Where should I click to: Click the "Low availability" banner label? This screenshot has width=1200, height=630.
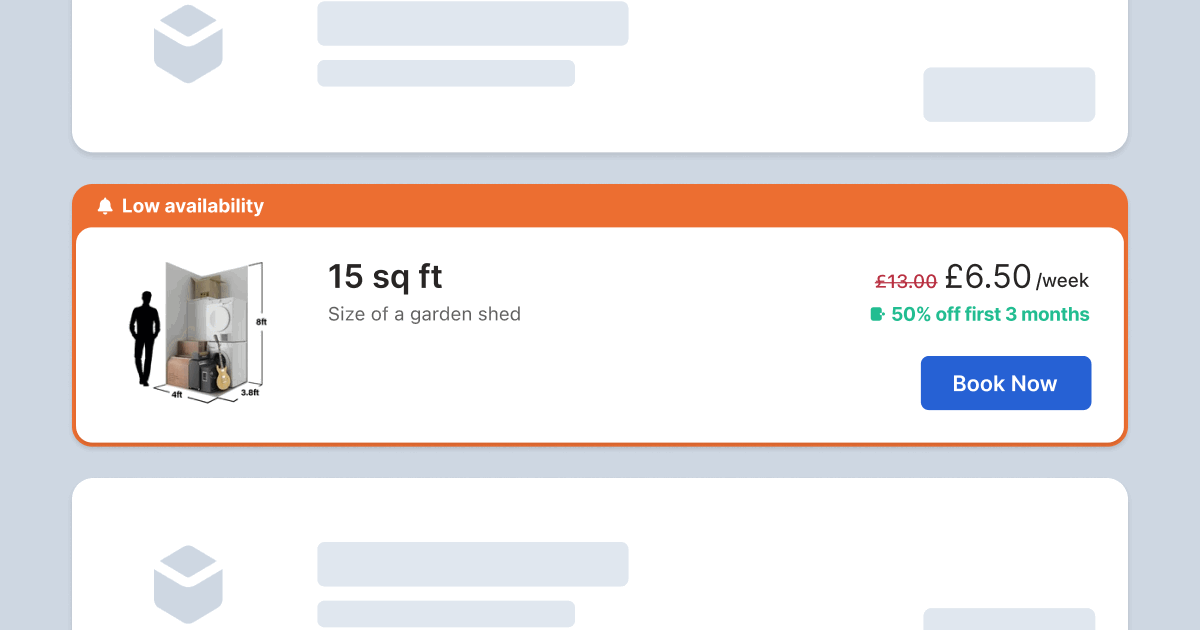192,206
